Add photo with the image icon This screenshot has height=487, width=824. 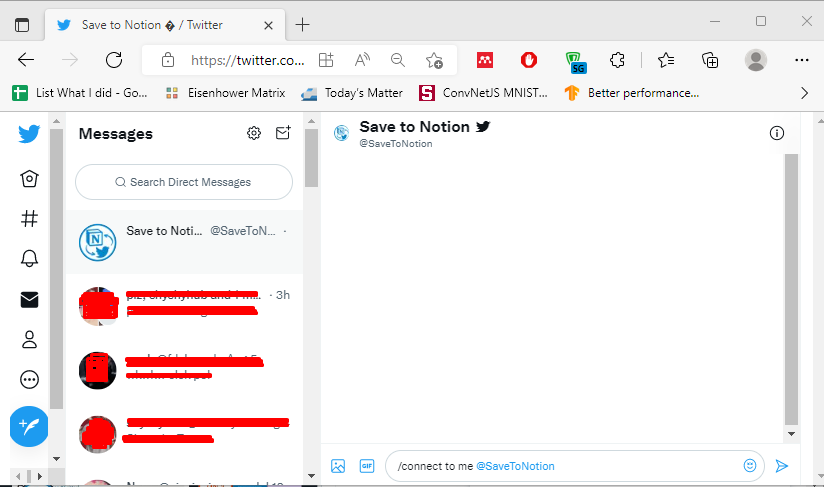pos(338,466)
